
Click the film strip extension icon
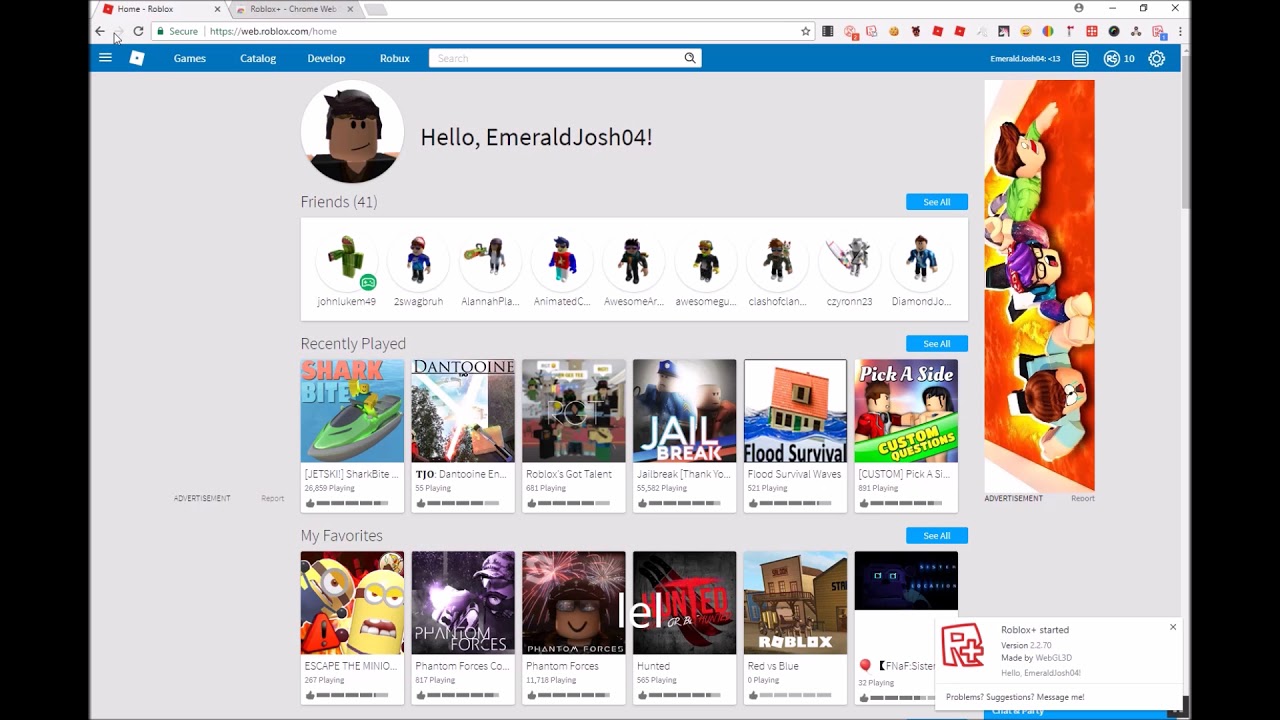tap(828, 31)
